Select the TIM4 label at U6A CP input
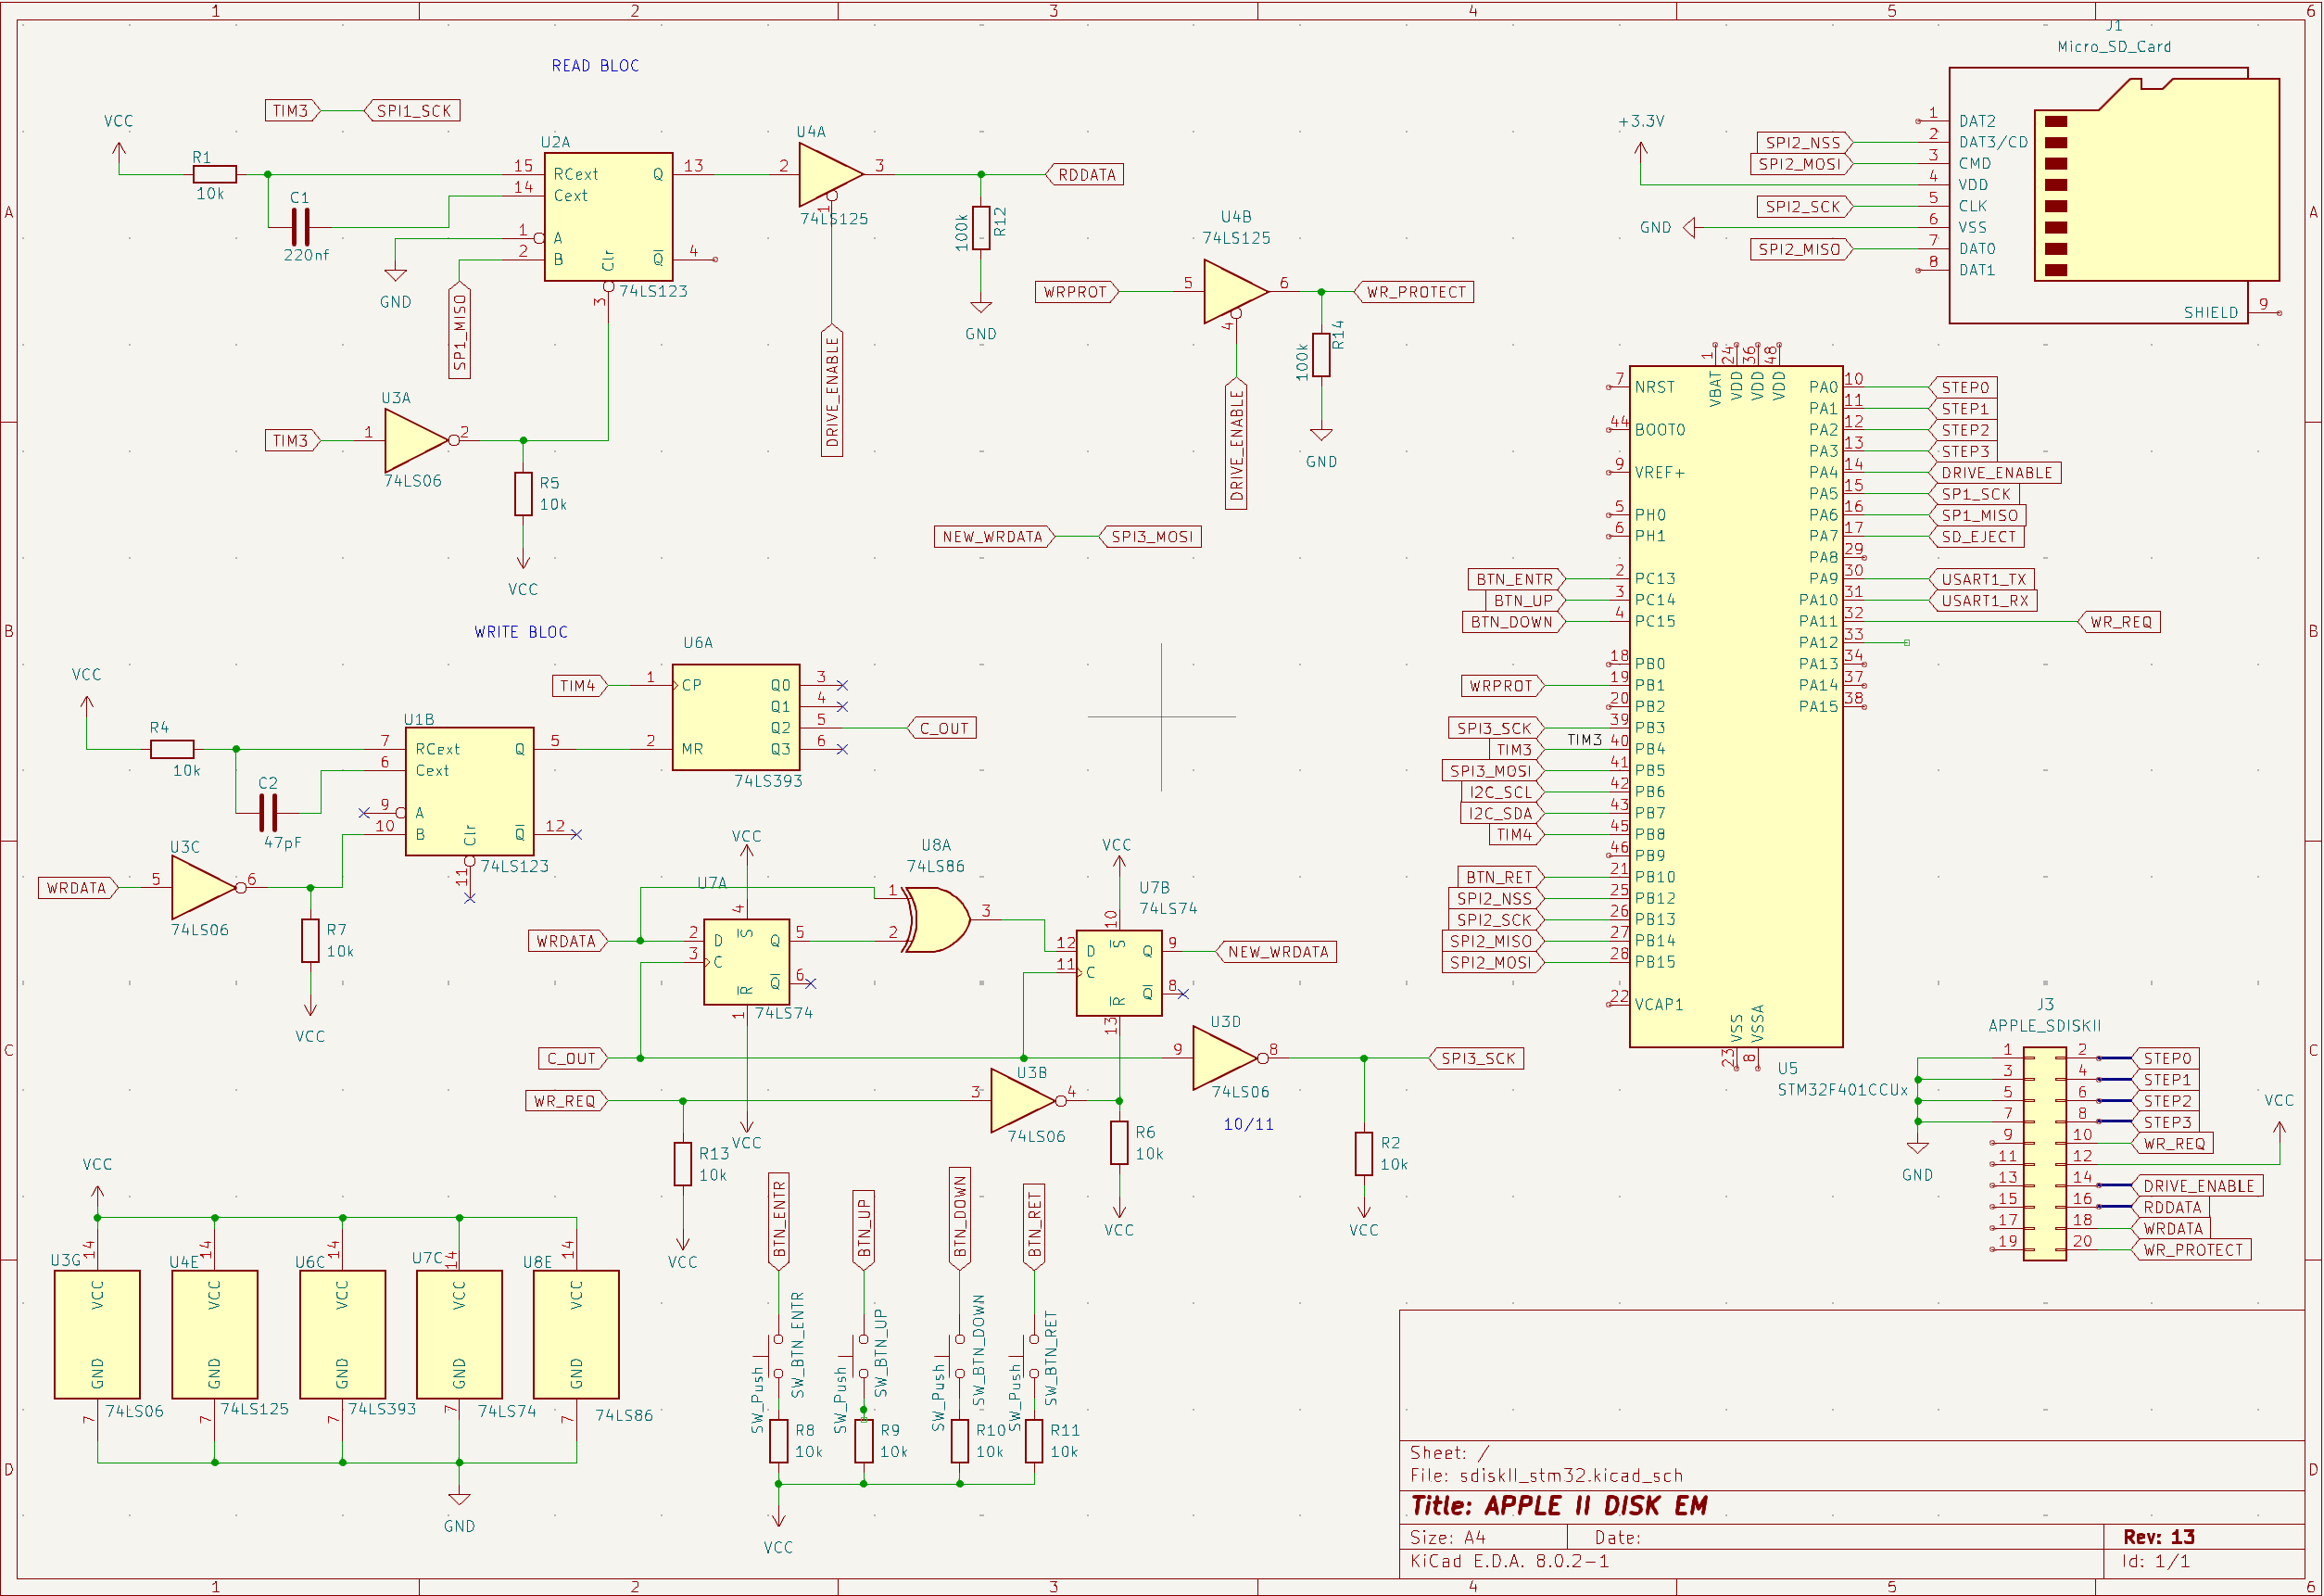 580,685
